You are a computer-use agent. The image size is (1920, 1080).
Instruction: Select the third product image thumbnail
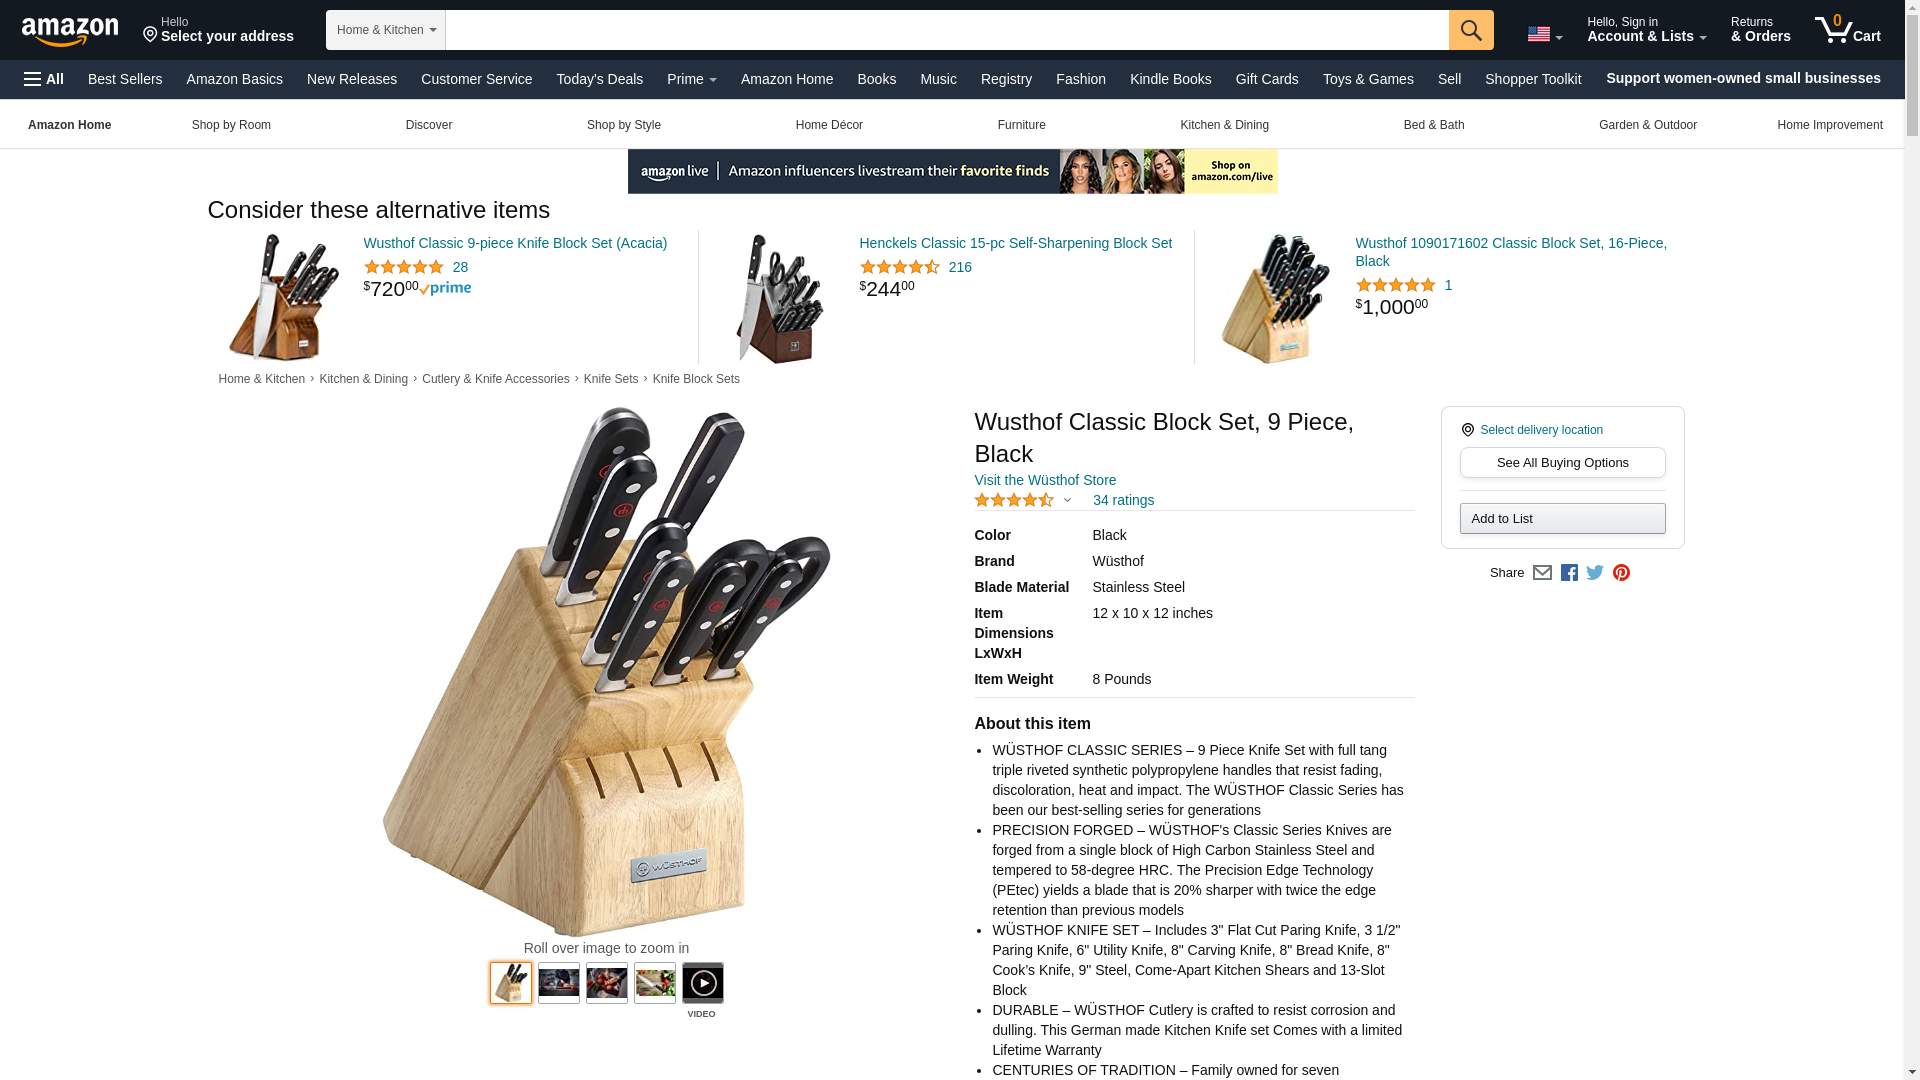(607, 983)
